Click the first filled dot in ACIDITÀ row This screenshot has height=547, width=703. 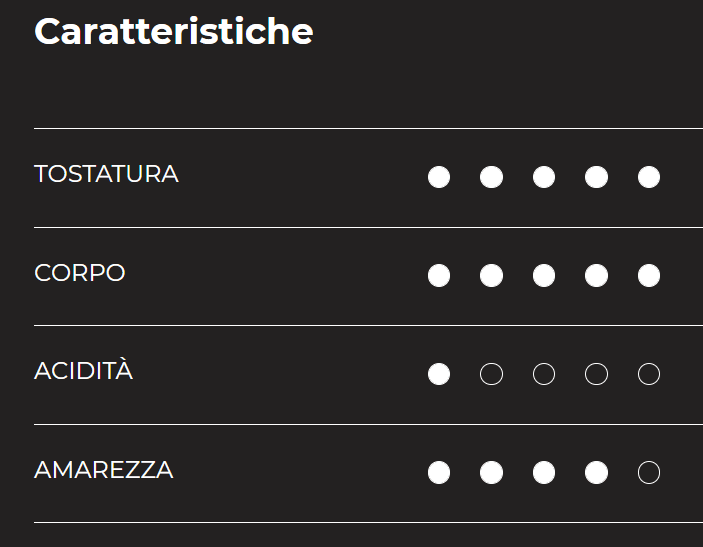click(439, 374)
